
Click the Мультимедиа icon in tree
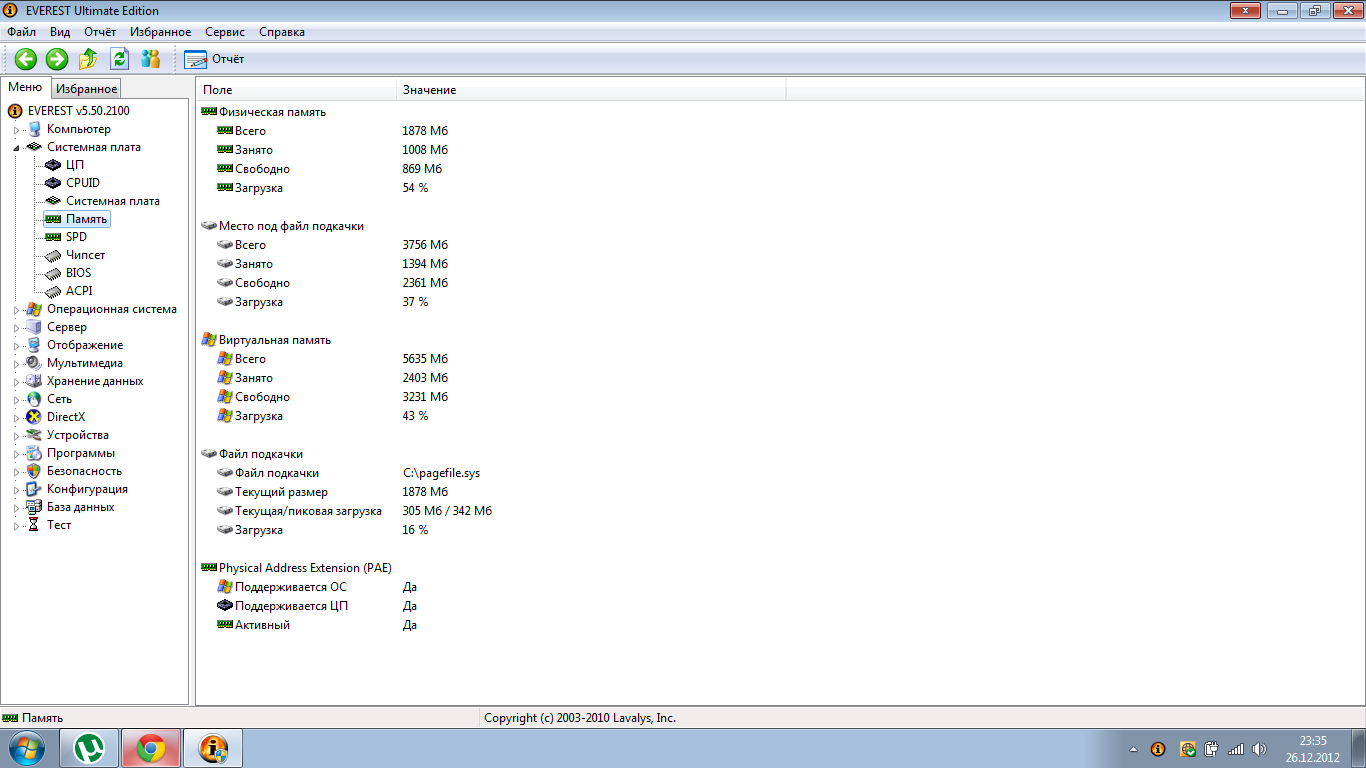34,363
